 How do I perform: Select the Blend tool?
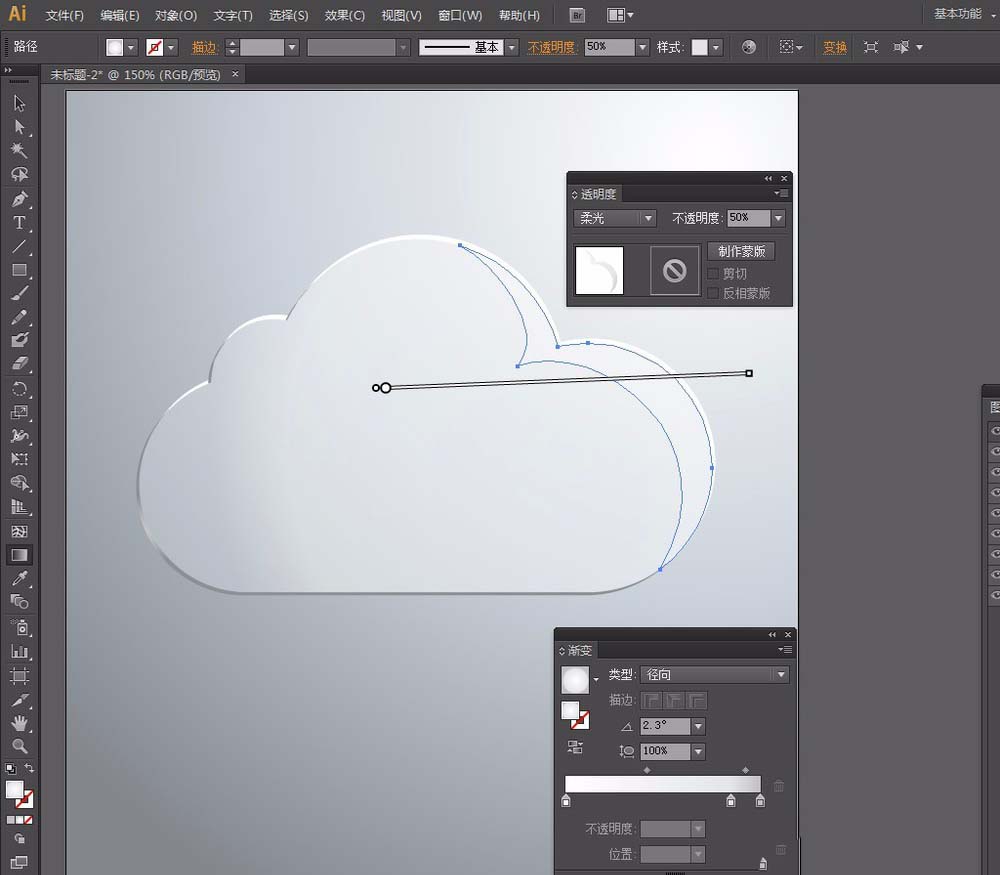(19, 601)
